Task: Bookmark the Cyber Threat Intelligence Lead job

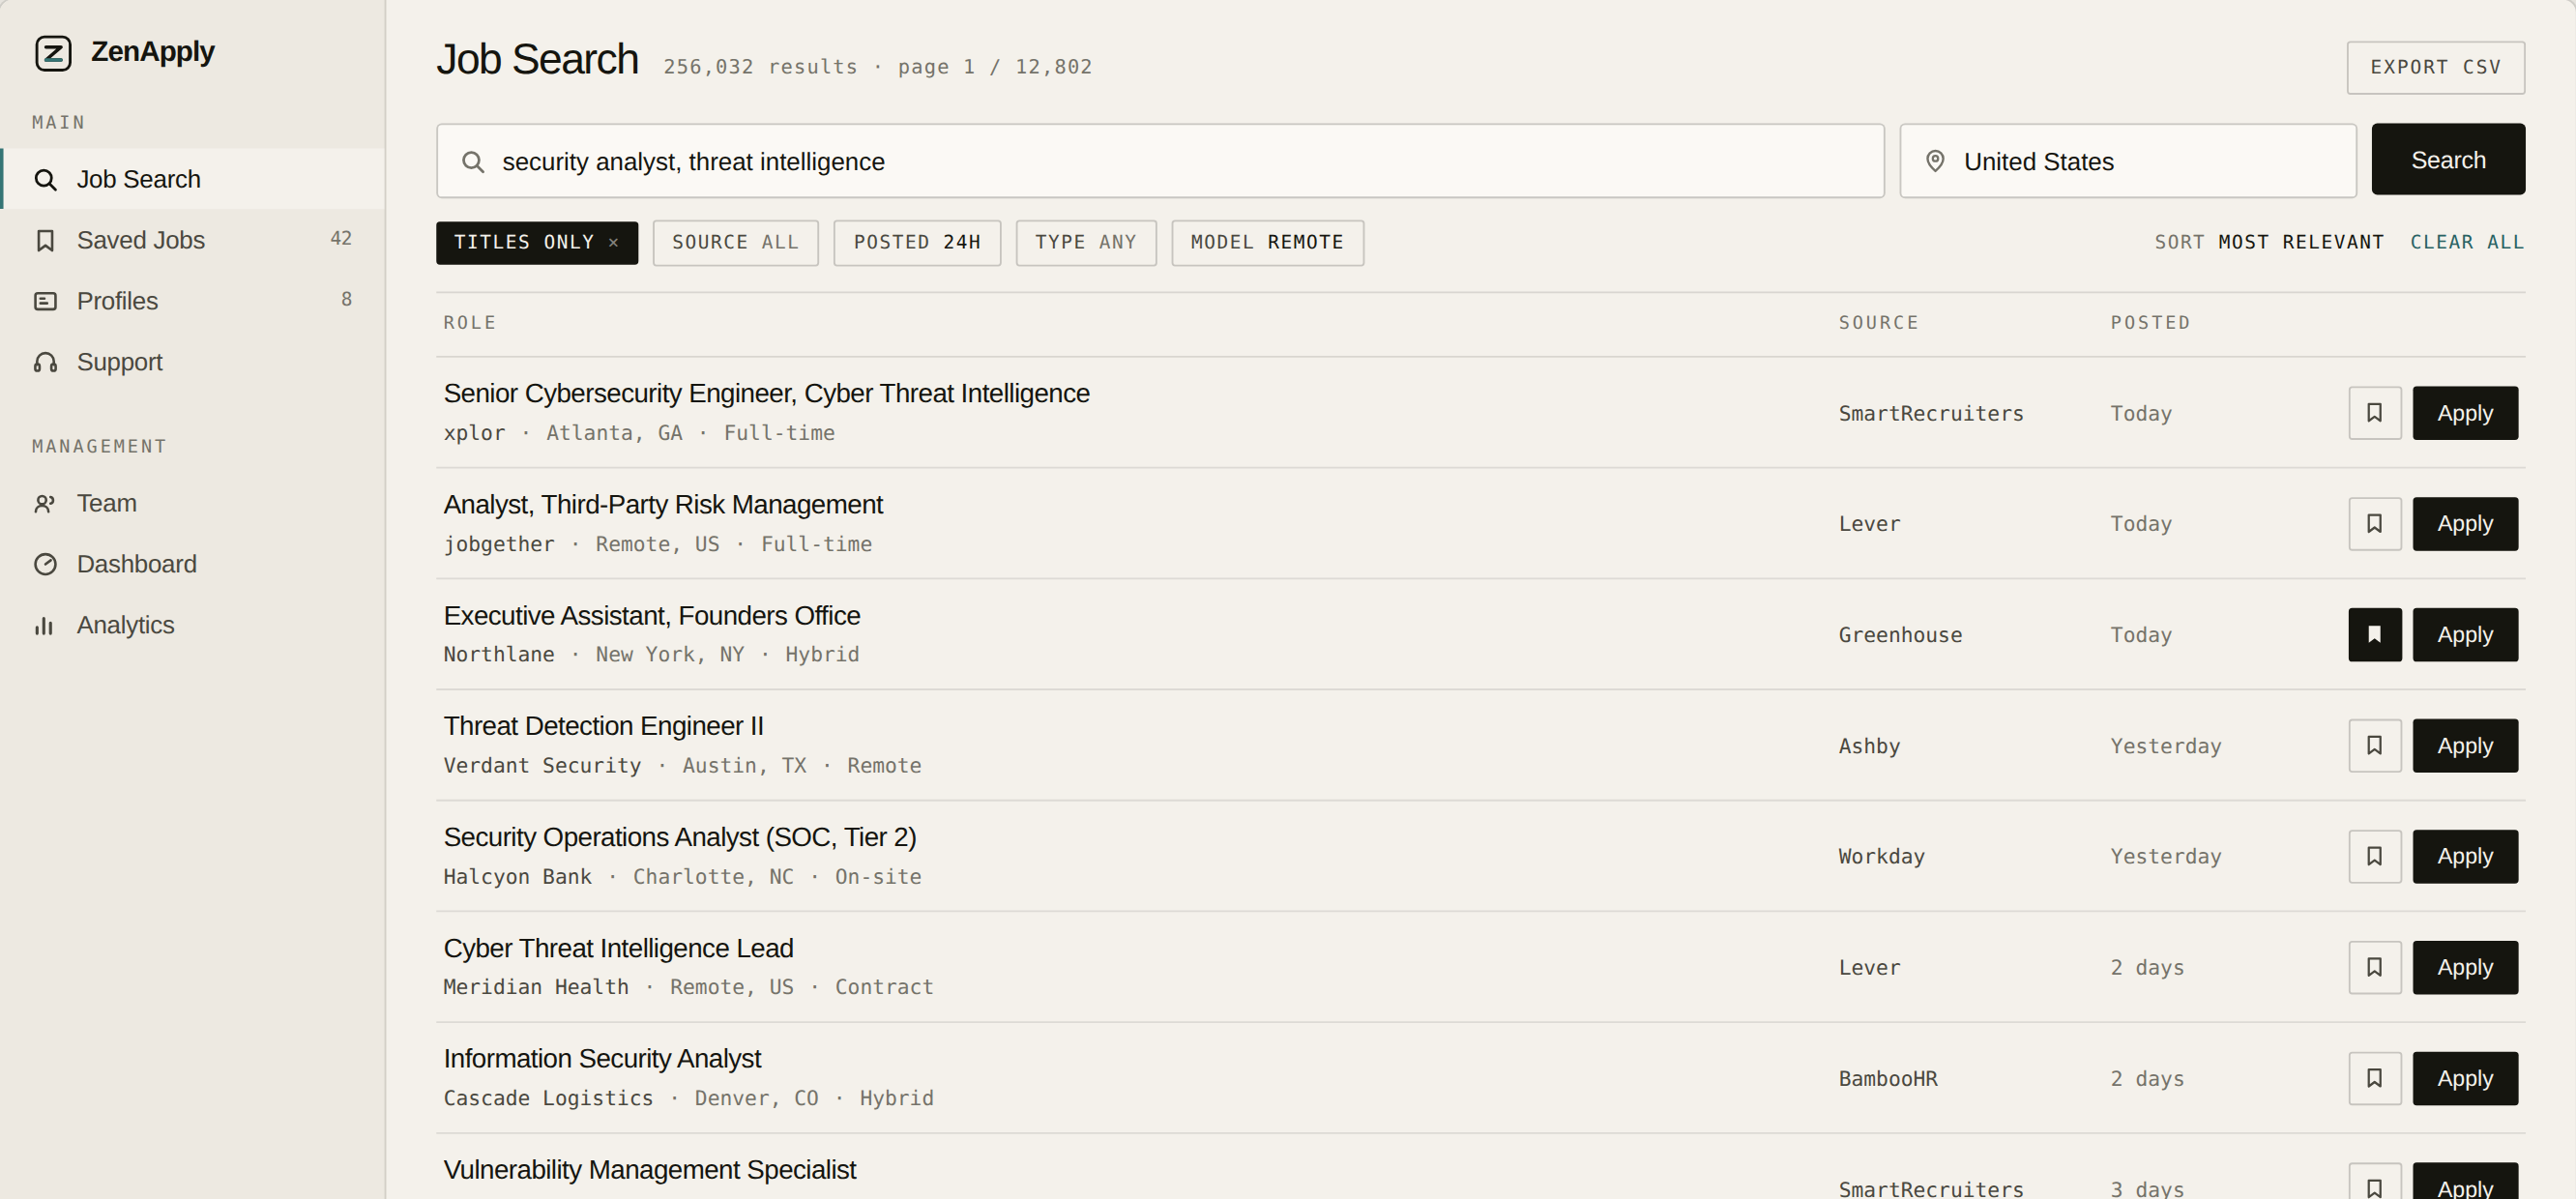Action: pyautogui.click(x=2375, y=968)
